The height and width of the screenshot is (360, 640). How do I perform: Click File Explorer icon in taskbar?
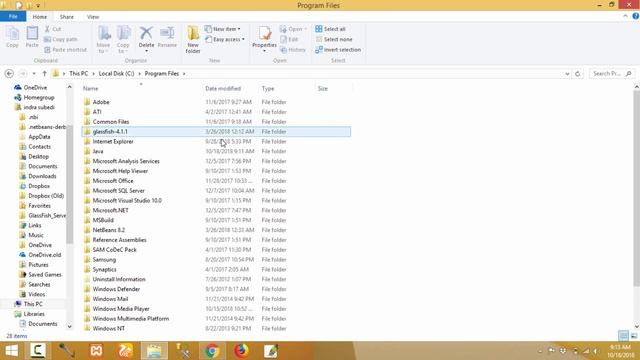[x=154, y=351]
